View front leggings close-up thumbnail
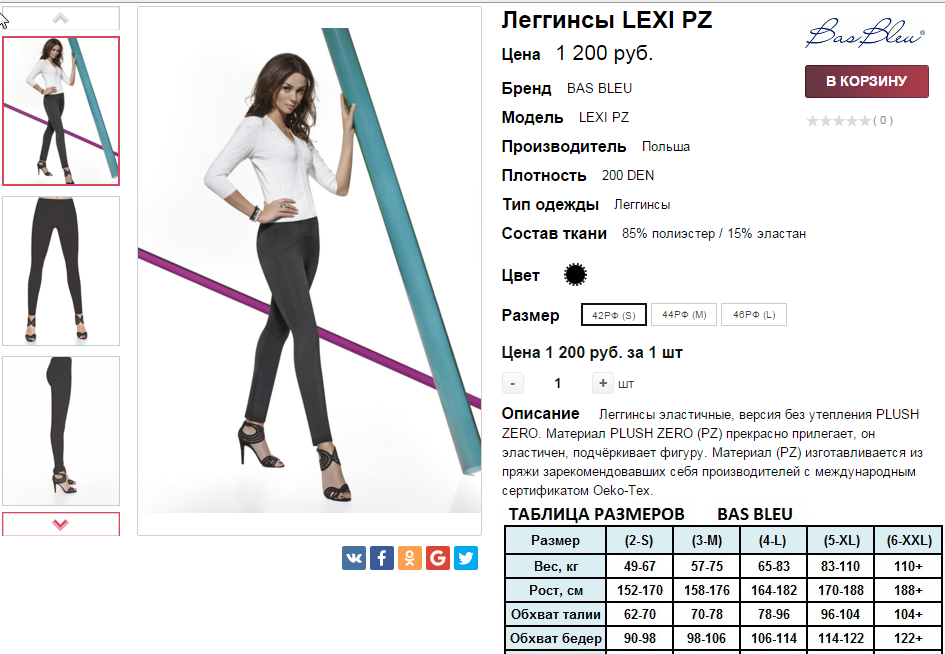 click(61, 271)
